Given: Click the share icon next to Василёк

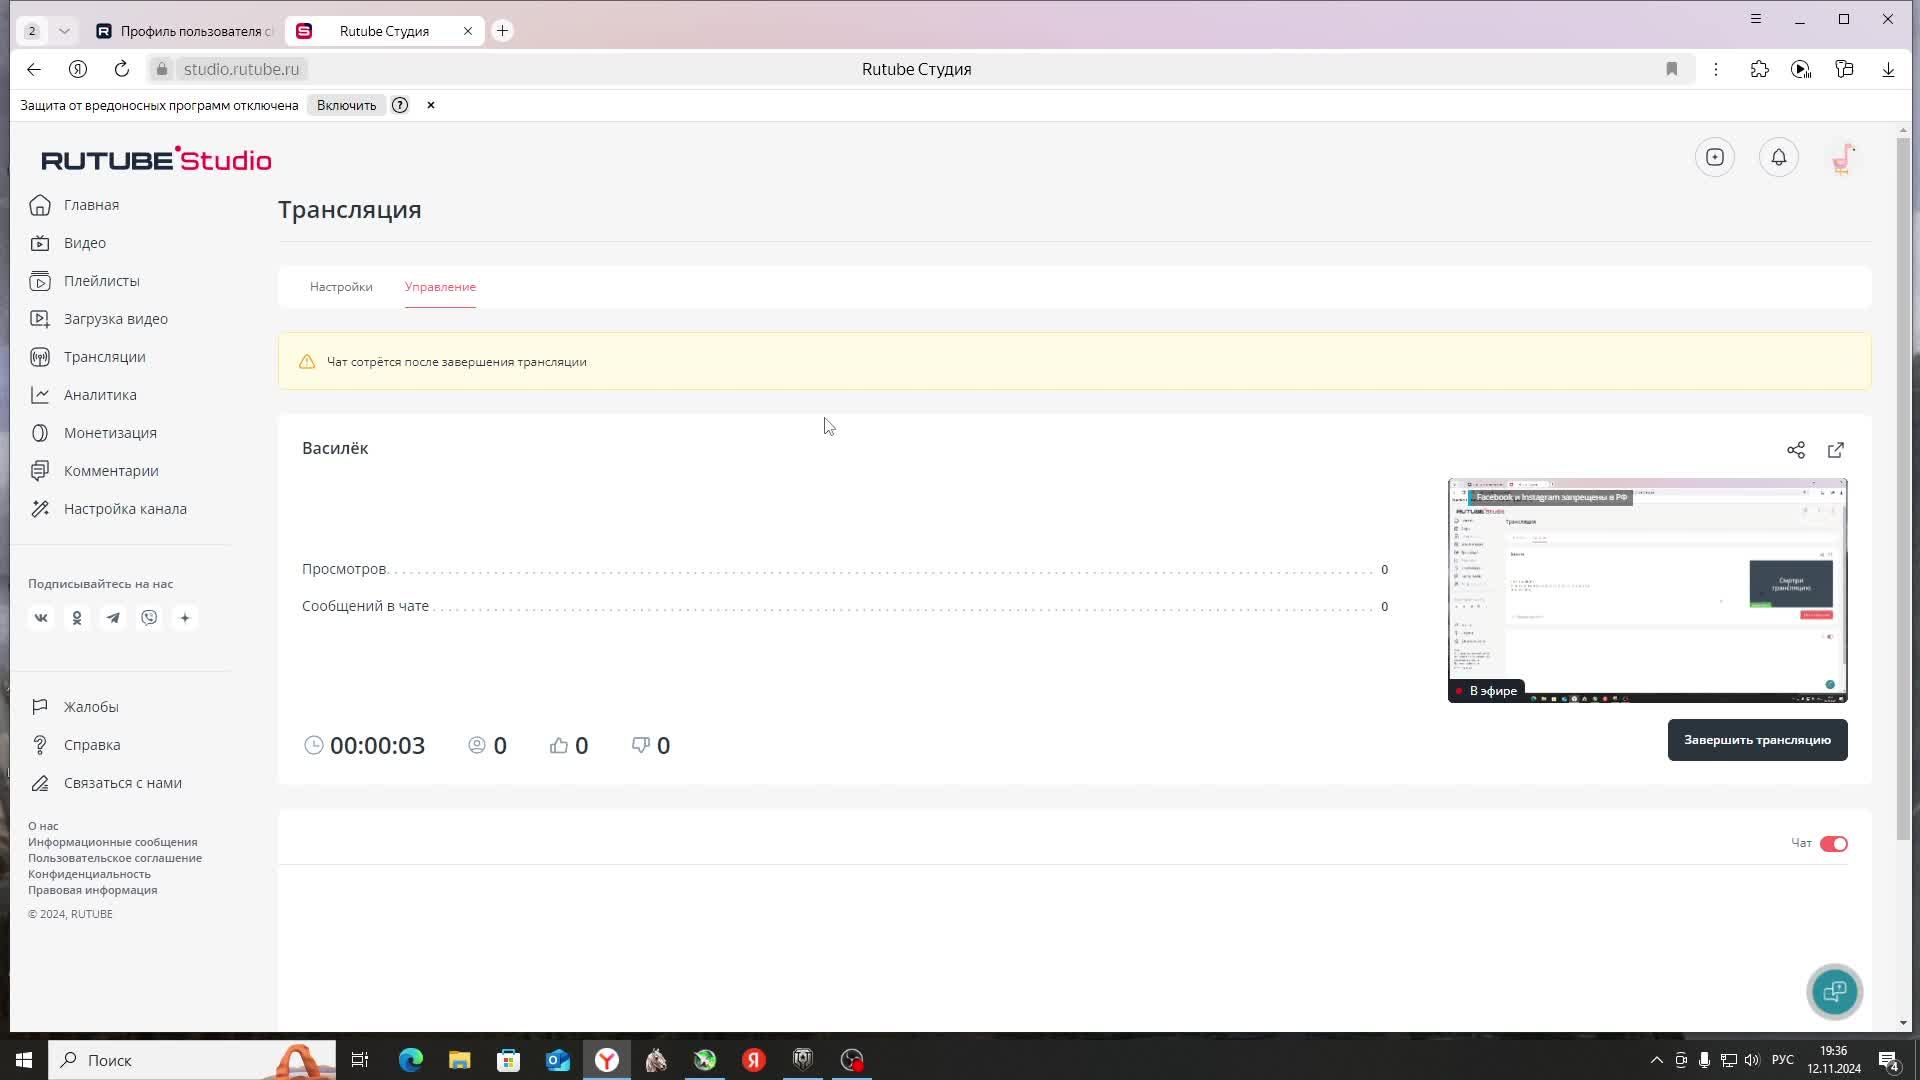Looking at the screenshot, I should click(1796, 450).
